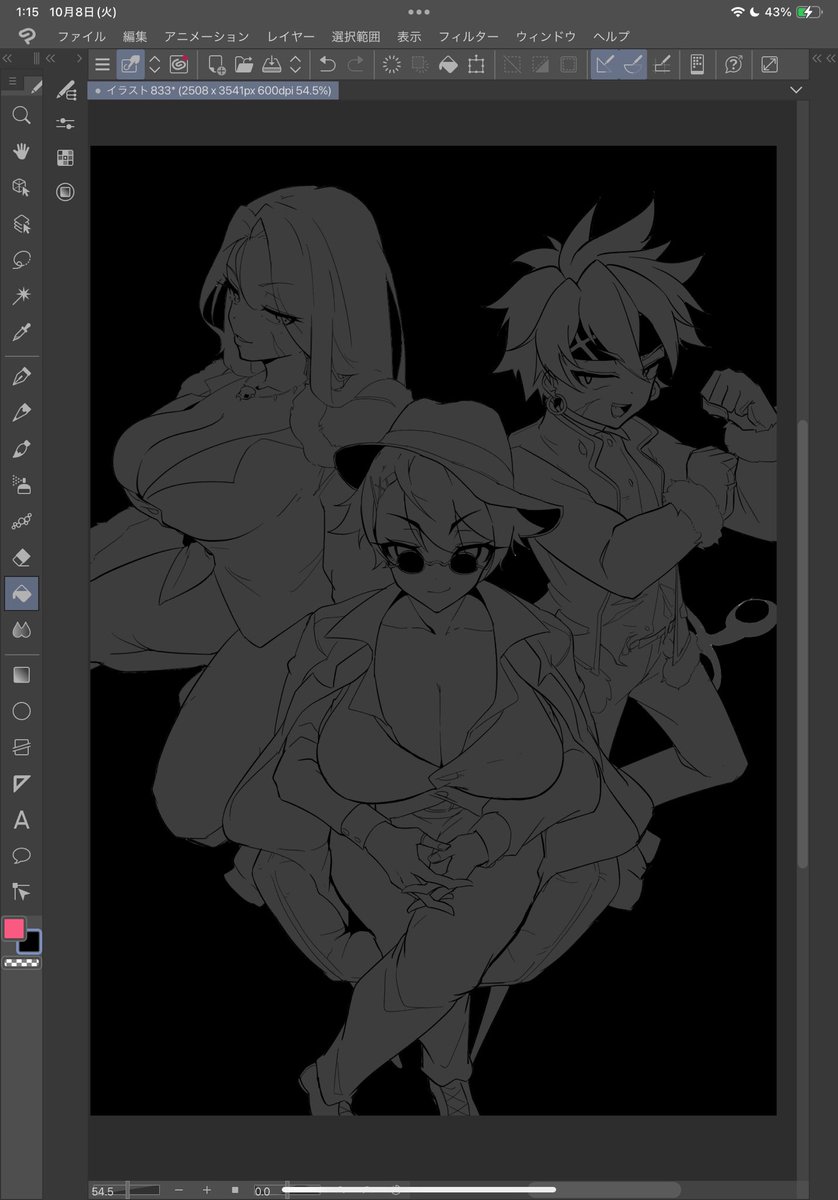838x1200 pixels.
Task: Select the Figure ellipse tool
Action: 21,711
